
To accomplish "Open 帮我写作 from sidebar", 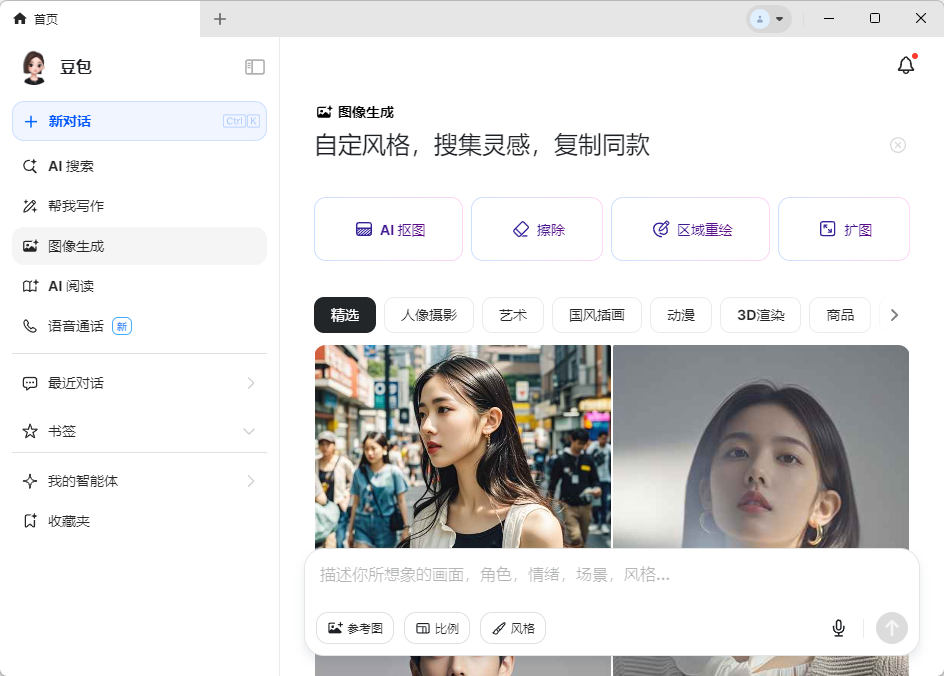I will (139, 206).
